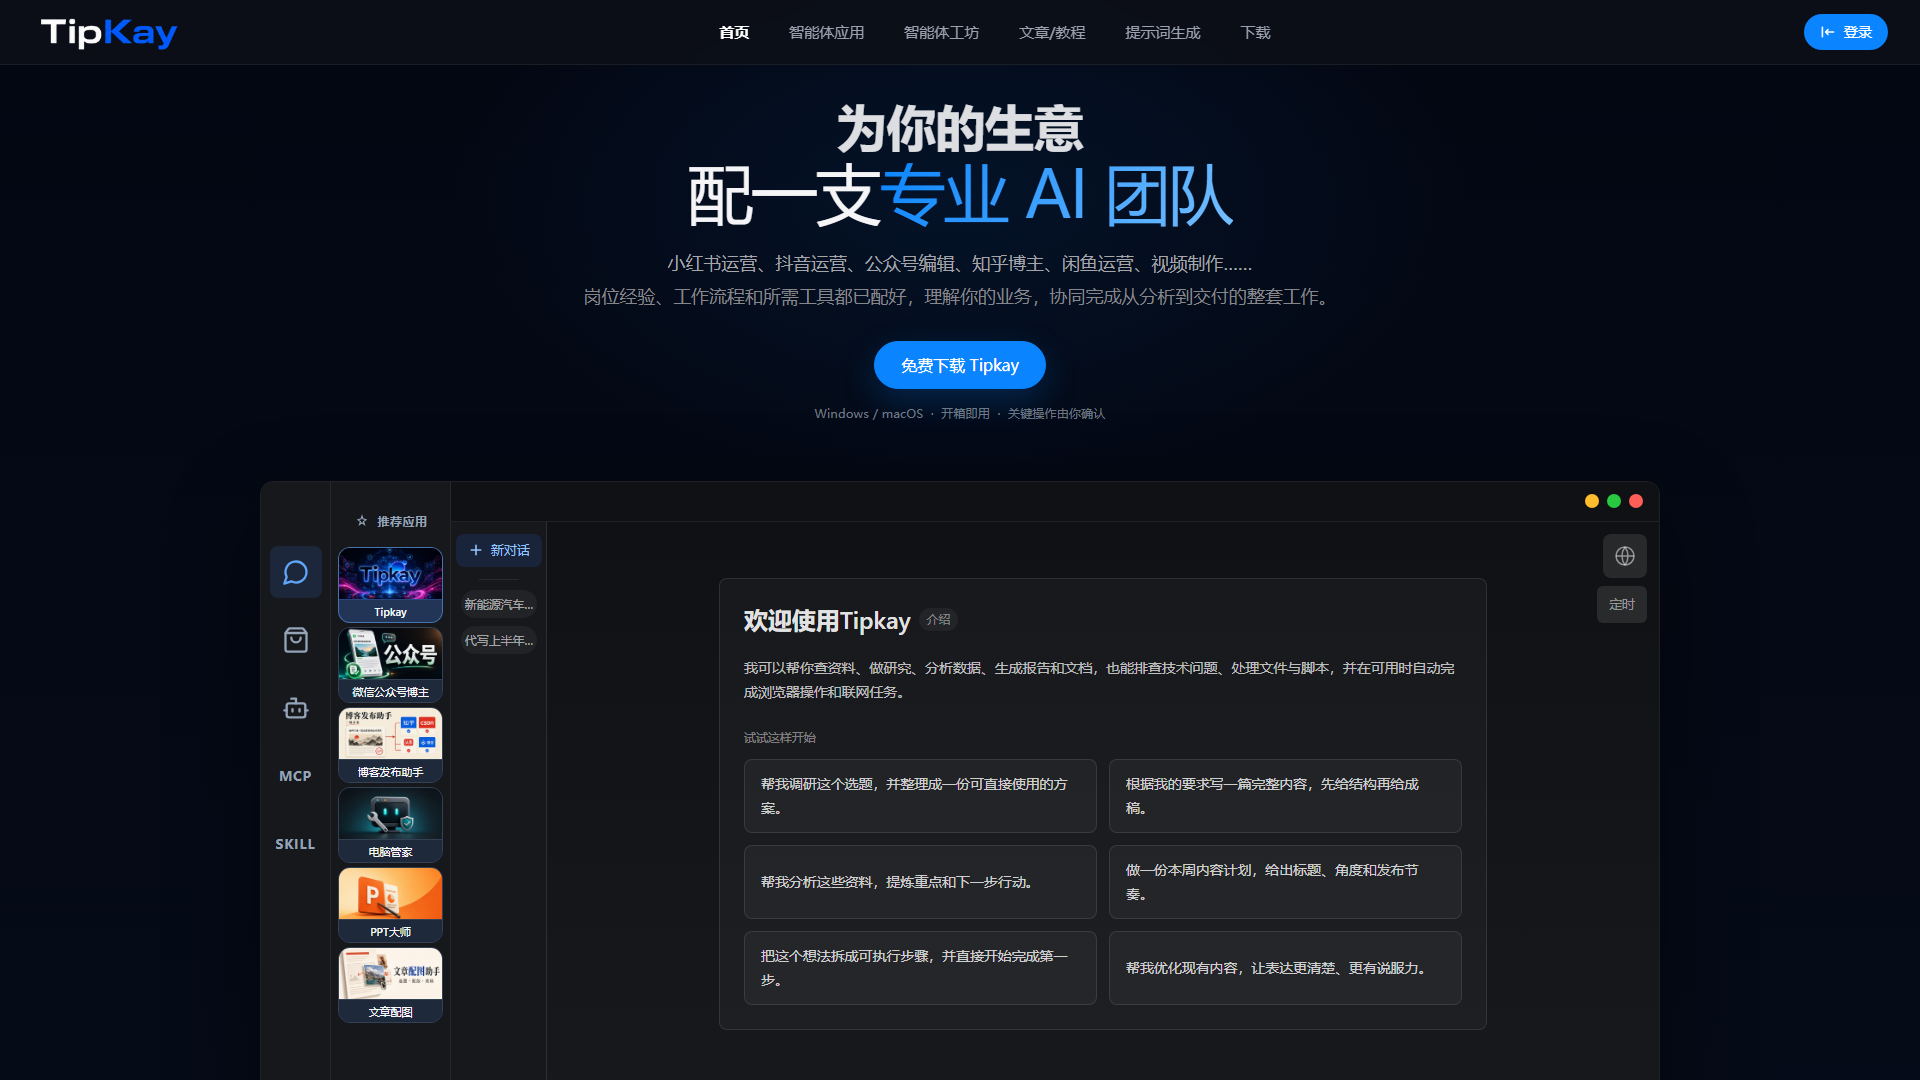
Task: Open the robot agent sidebar icon
Action: [x=295, y=708]
